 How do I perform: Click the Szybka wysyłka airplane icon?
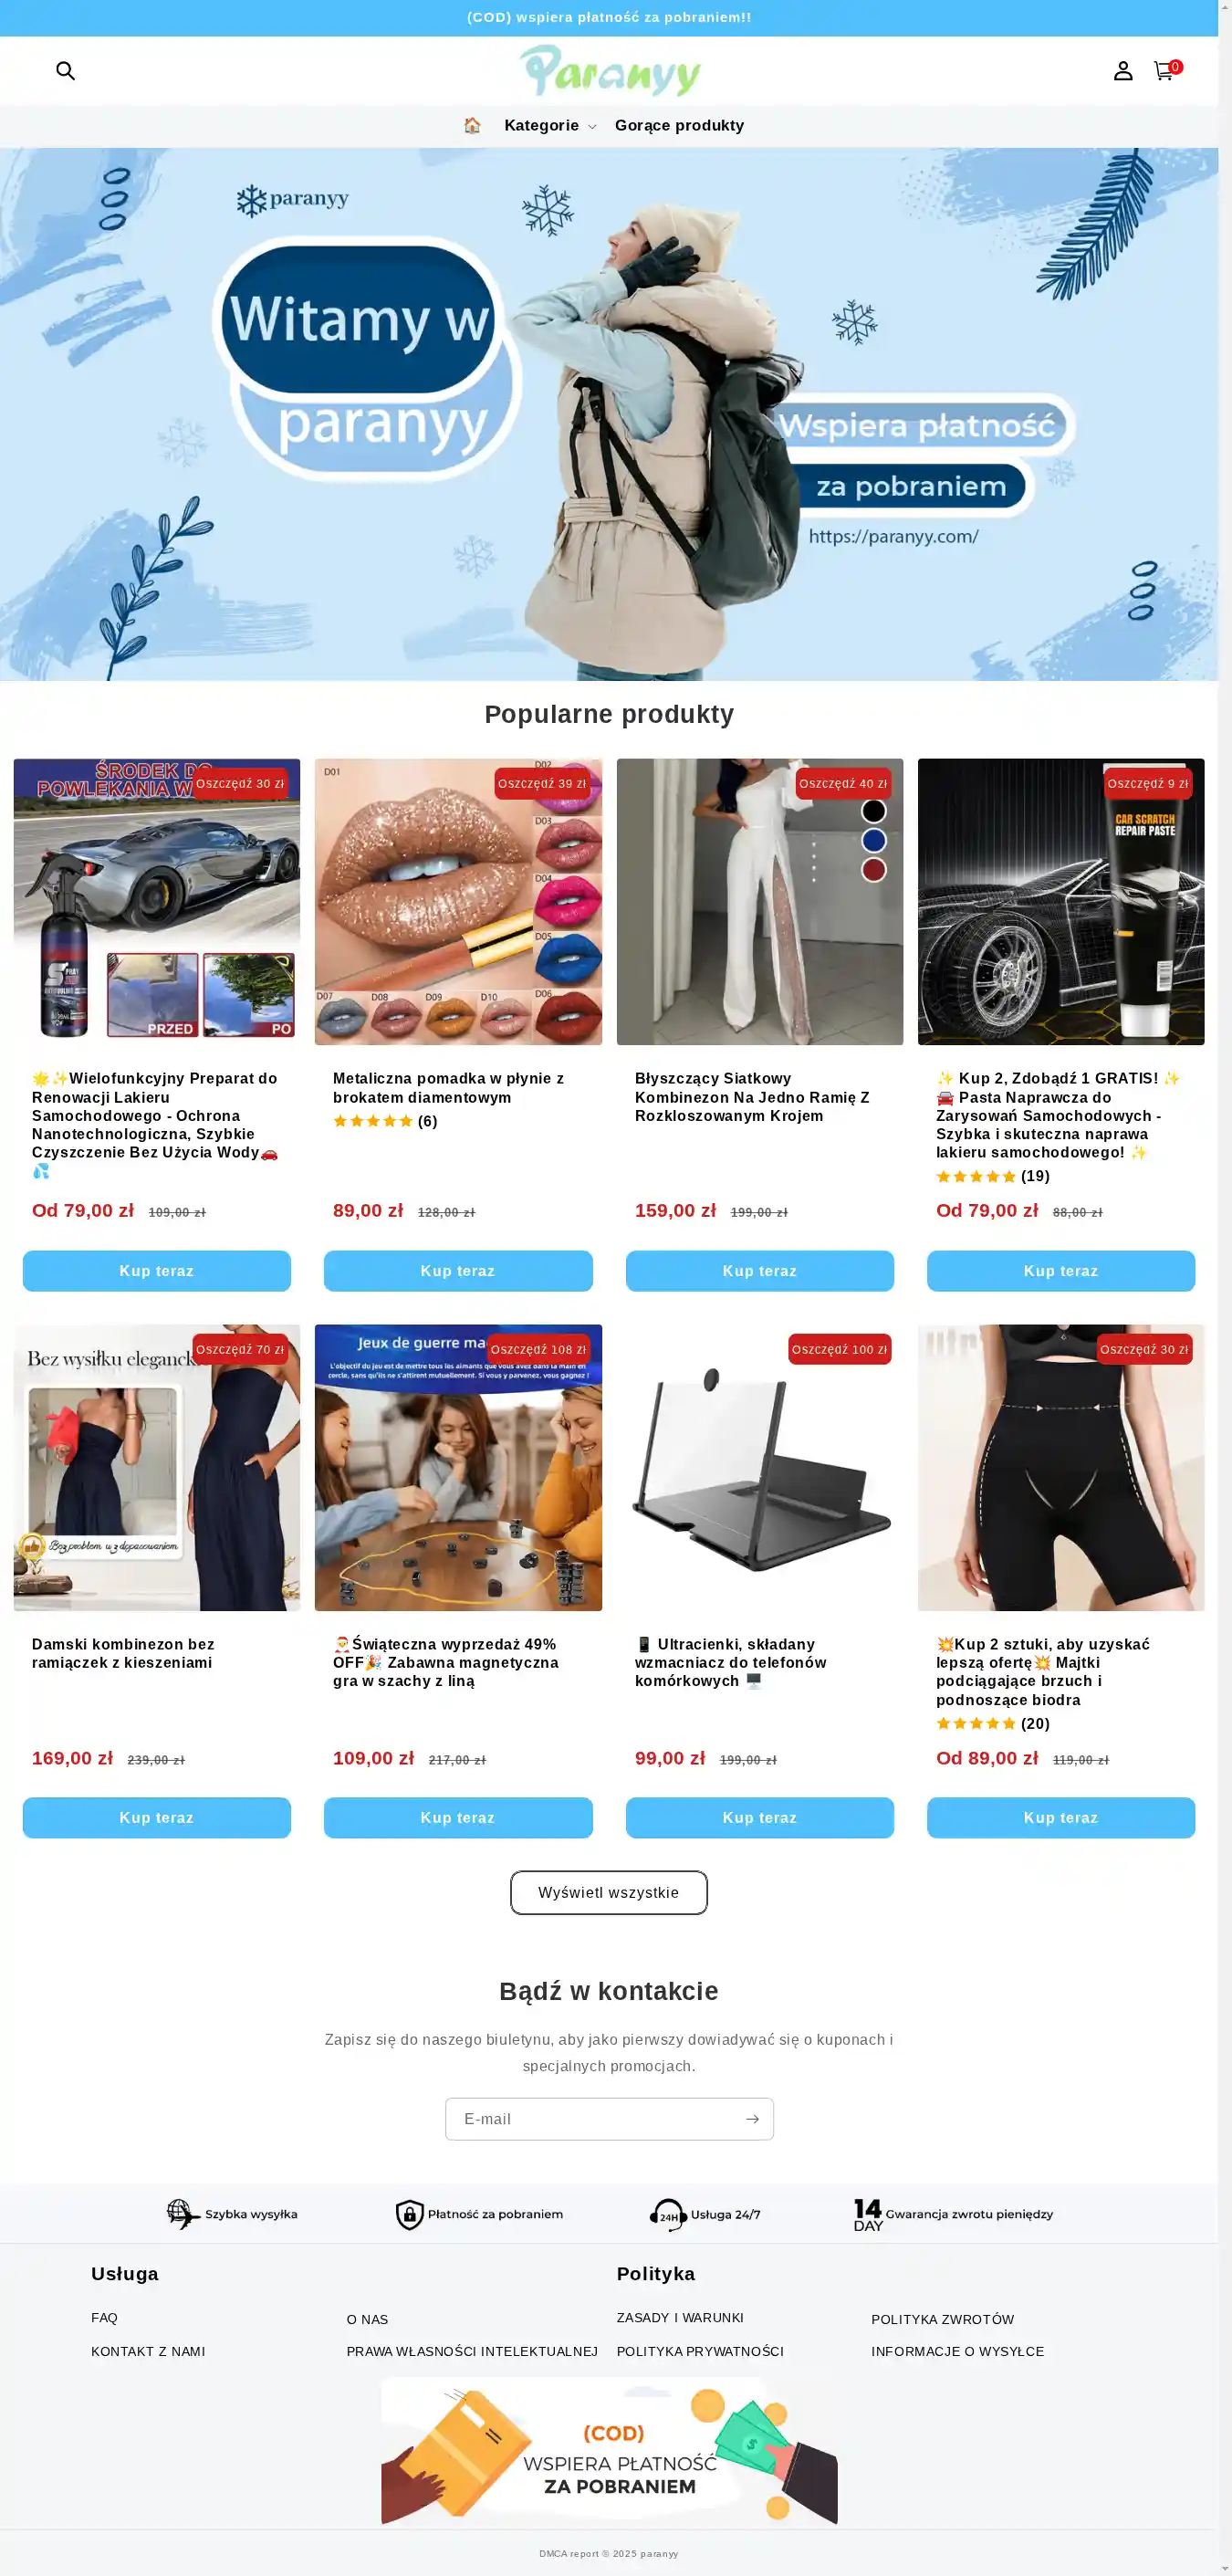[183, 2213]
